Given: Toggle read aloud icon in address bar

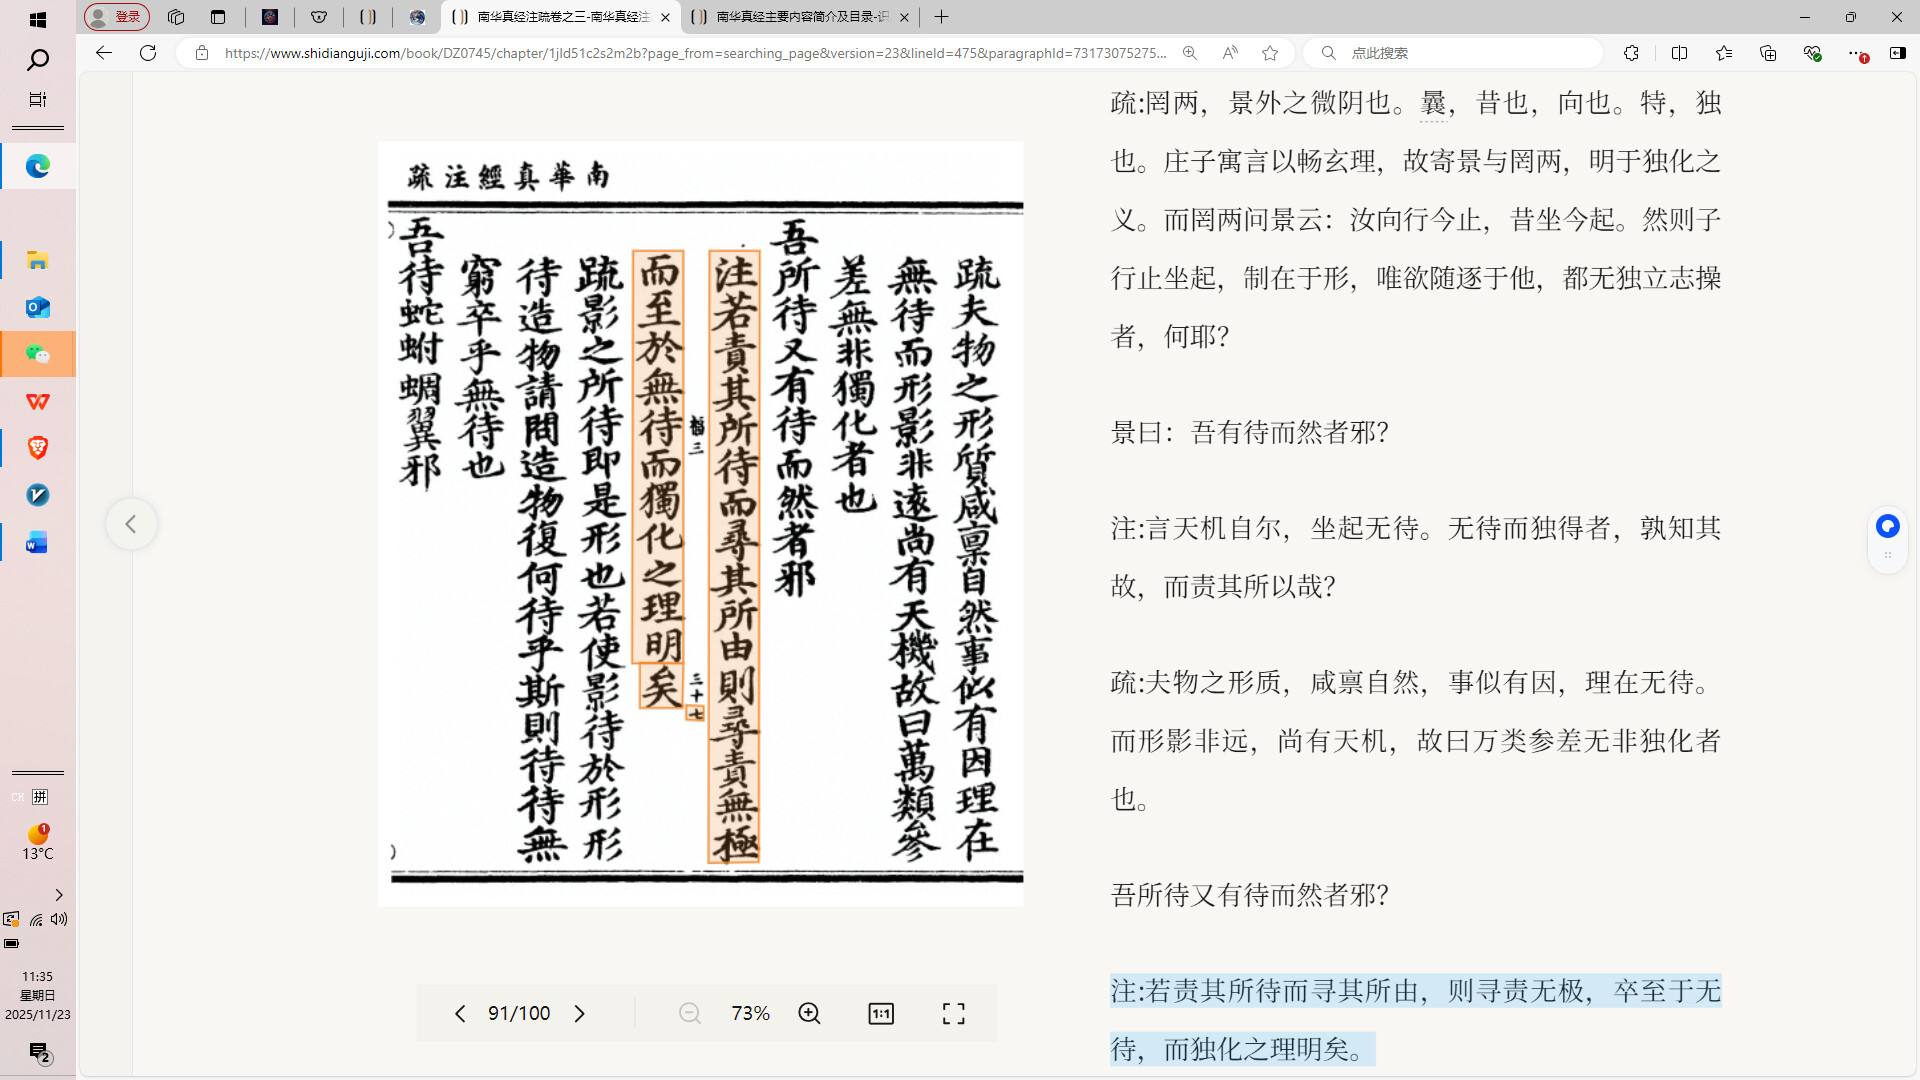Looking at the screenshot, I should click(x=1230, y=53).
